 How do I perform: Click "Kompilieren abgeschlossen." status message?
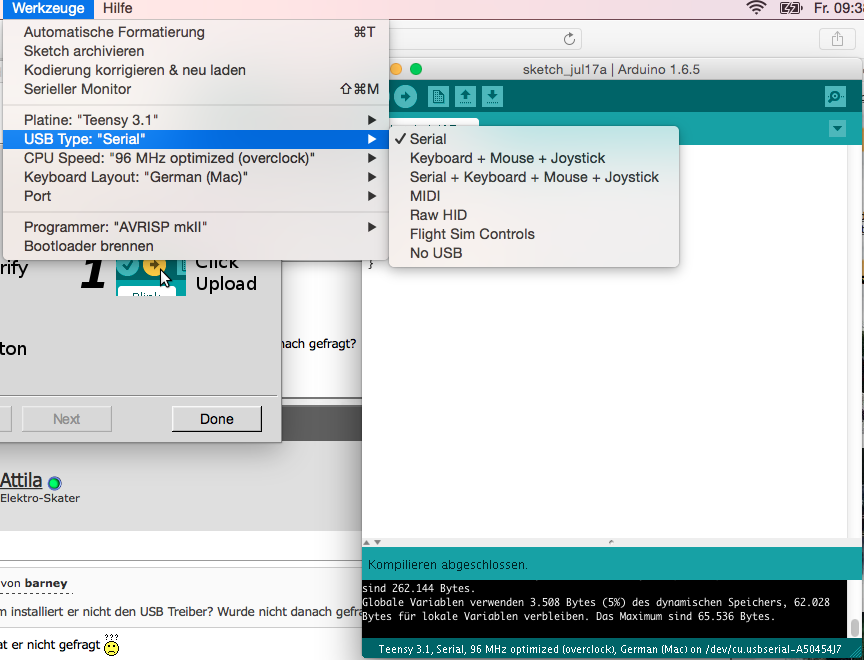(x=448, y=565)
